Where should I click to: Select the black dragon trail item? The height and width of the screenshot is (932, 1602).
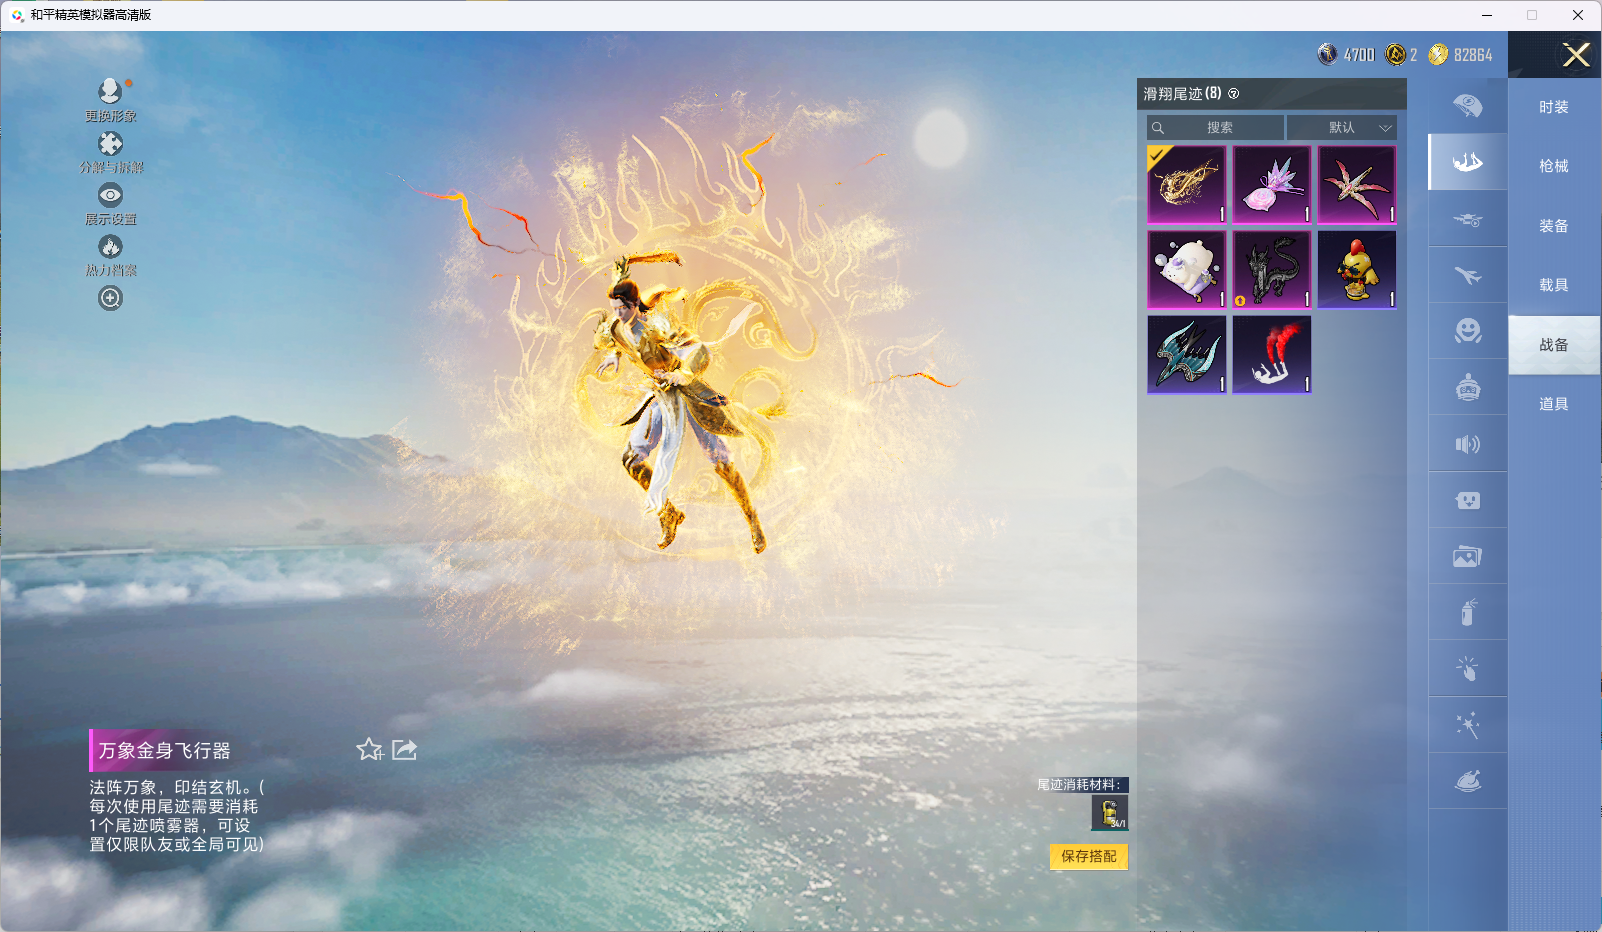pos(1272,270)
